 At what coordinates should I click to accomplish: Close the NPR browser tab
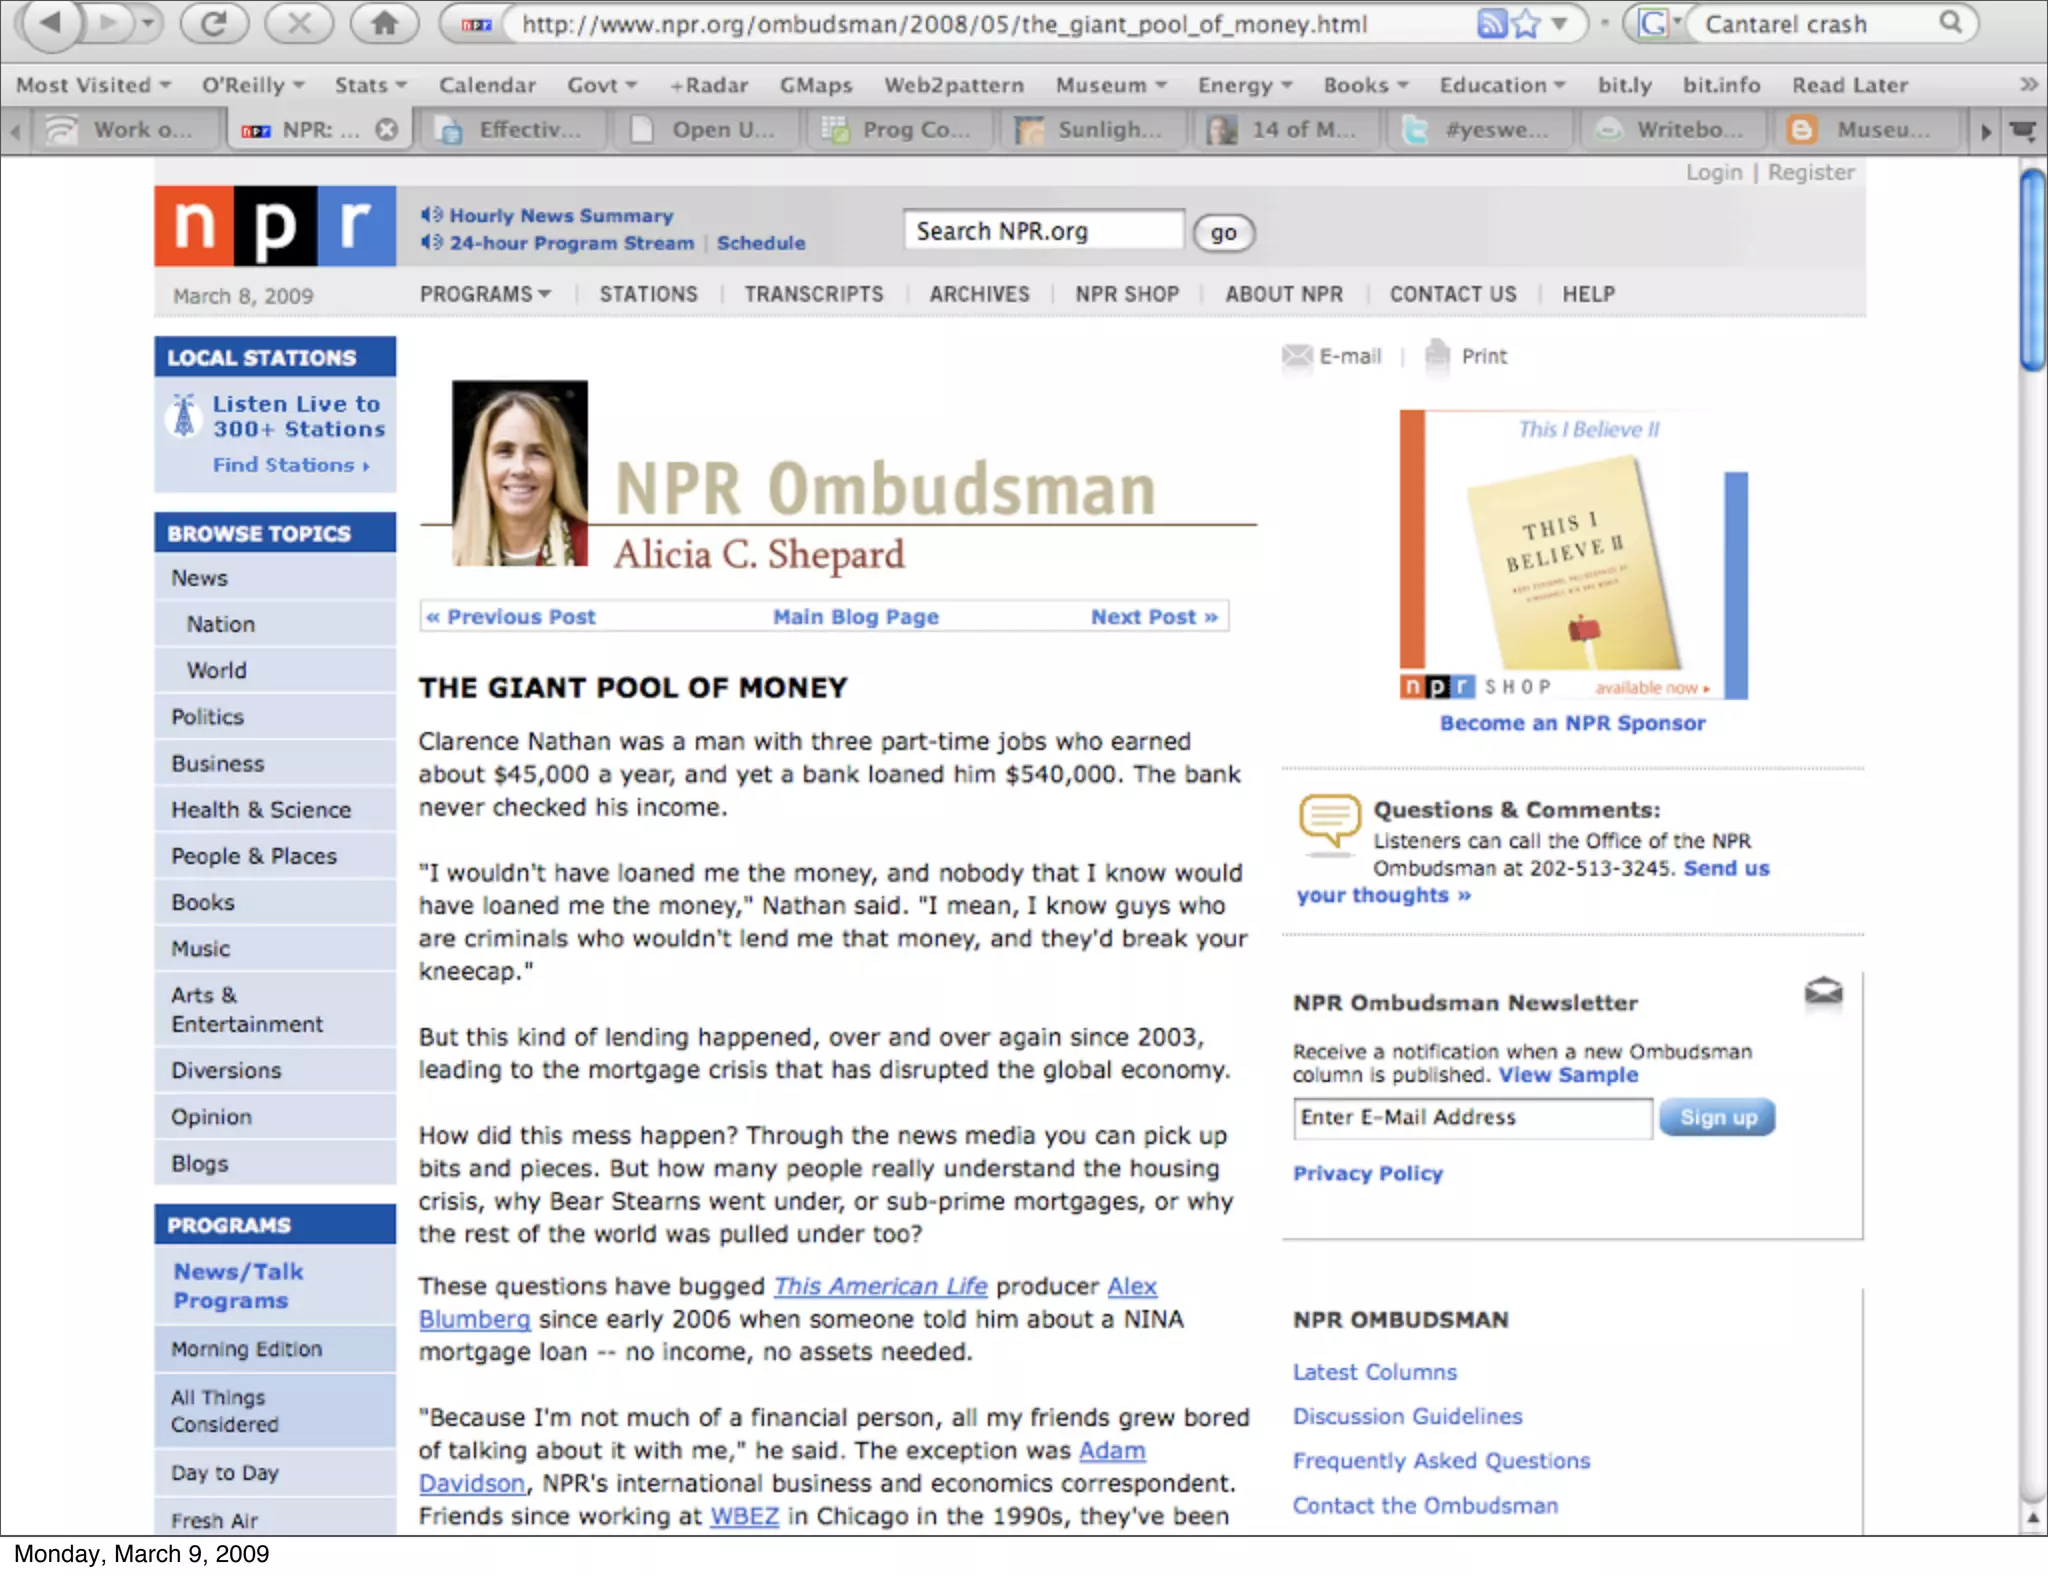pos(387,130)
